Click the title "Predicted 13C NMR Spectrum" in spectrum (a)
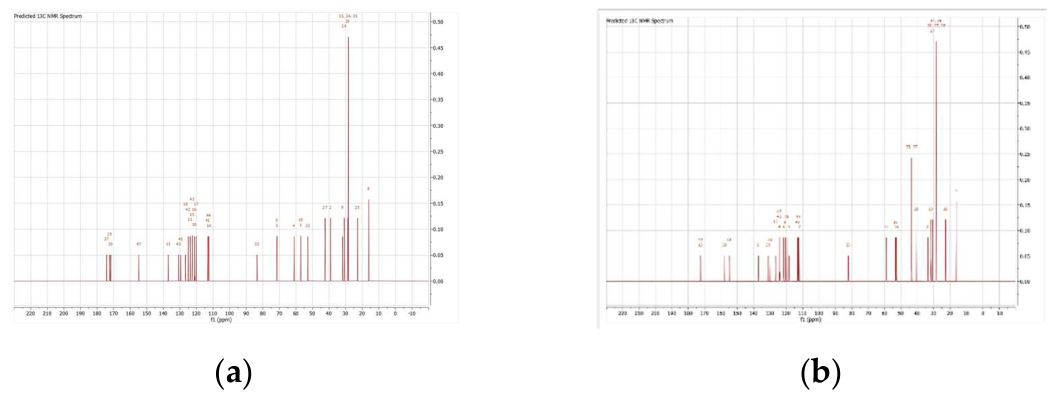Viewport: 1055px width, 398px height. [48, 16]
